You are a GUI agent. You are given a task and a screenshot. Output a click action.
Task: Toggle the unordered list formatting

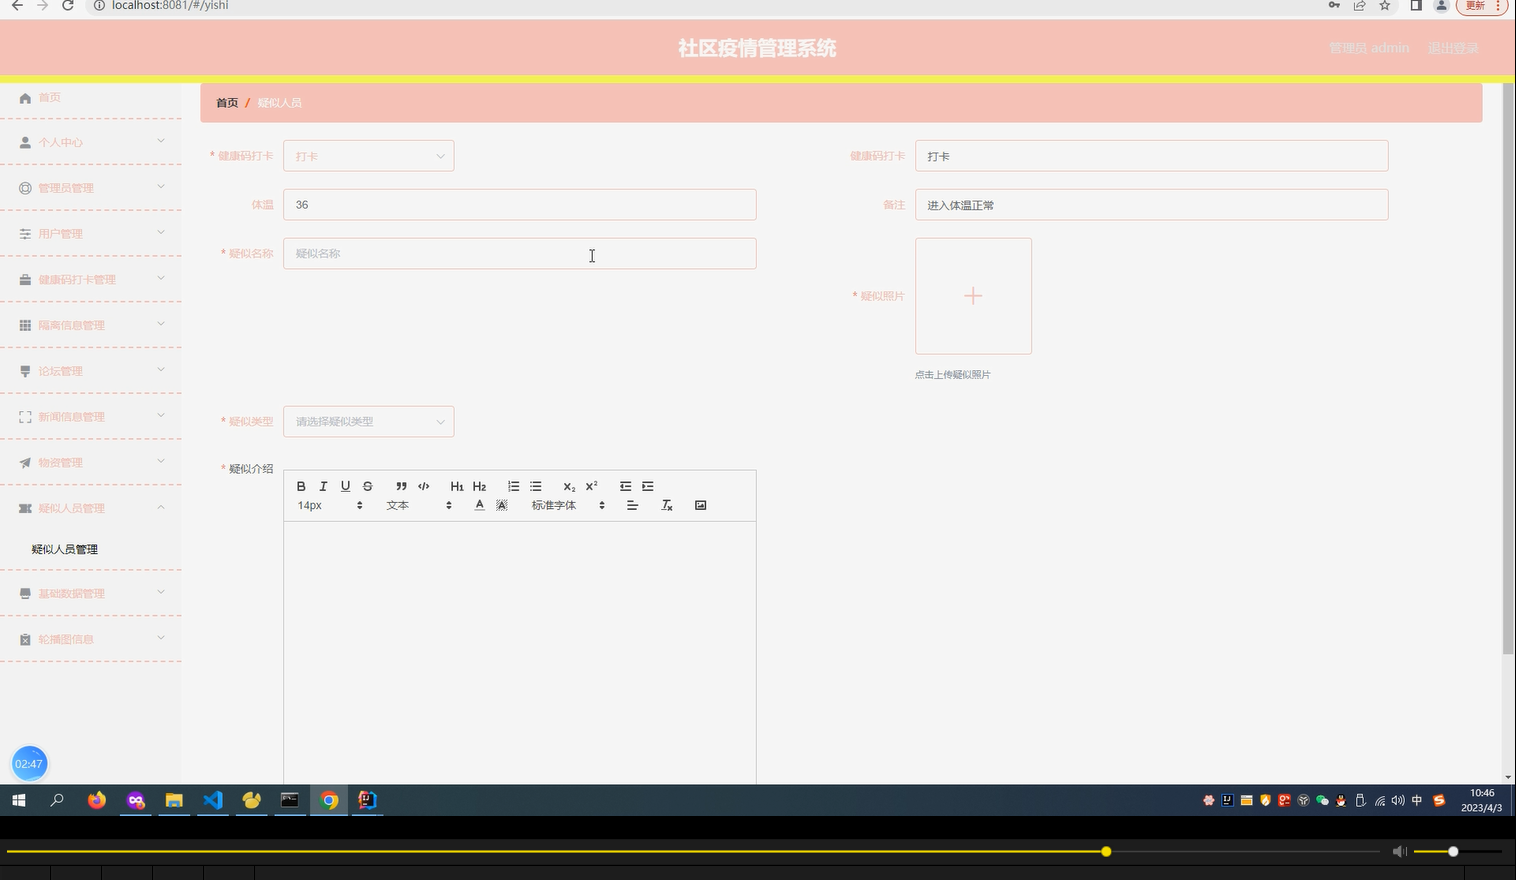pos(535,486)
